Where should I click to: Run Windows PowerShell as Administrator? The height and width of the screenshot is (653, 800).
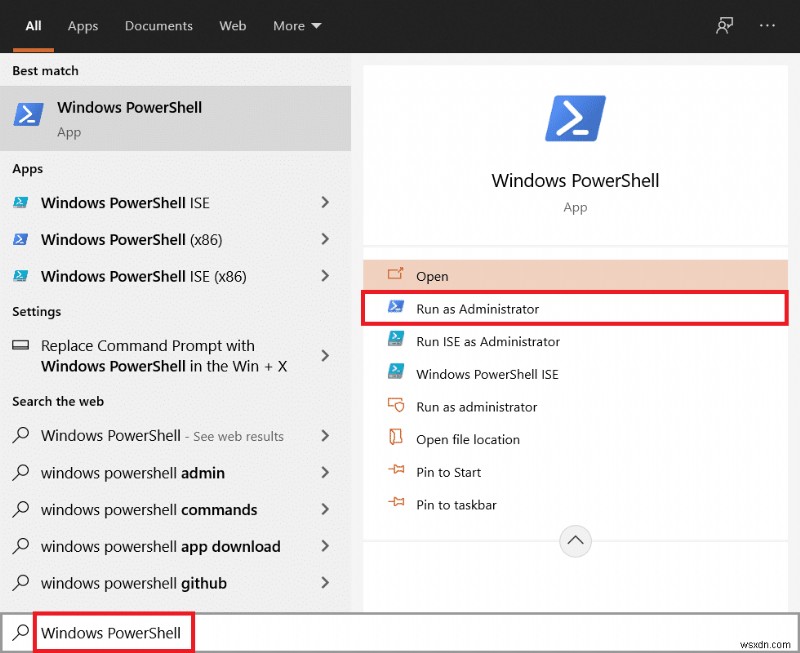[x=478, y=308]
